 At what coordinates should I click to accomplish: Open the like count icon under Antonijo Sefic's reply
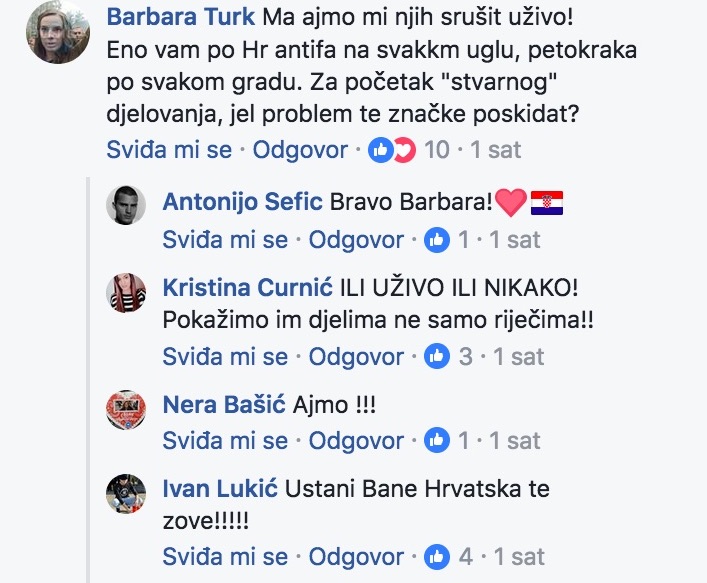(x=437, y=240)
